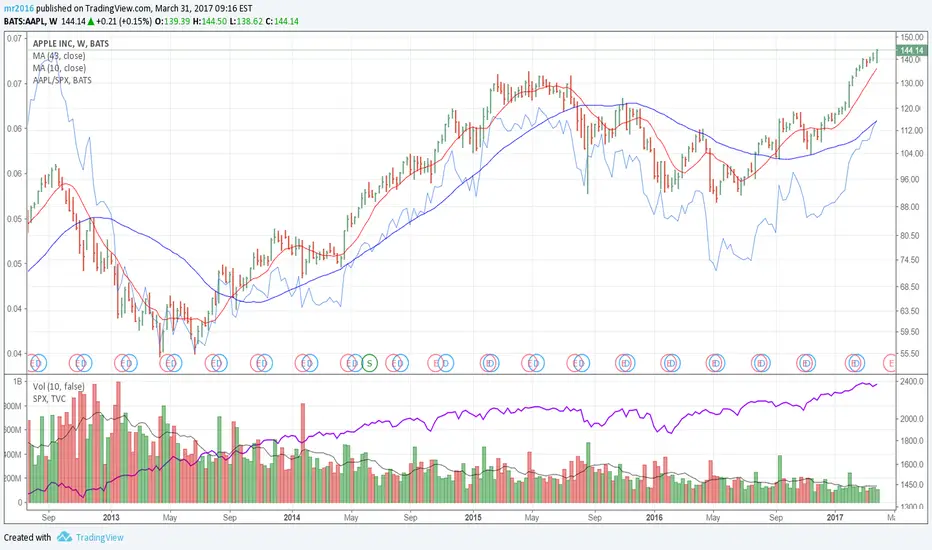The height and width of the screenshot is (550, 932).
Task: Select the AAPL/SPX, BATS legend entry
Action: coord(62,80)
